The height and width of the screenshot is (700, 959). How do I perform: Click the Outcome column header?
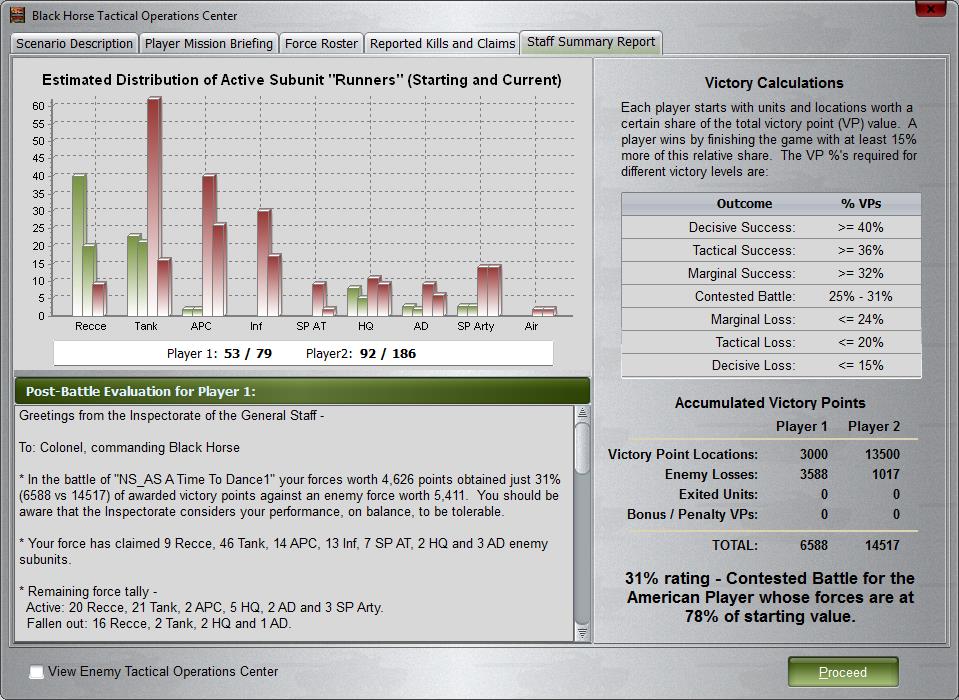744,204
